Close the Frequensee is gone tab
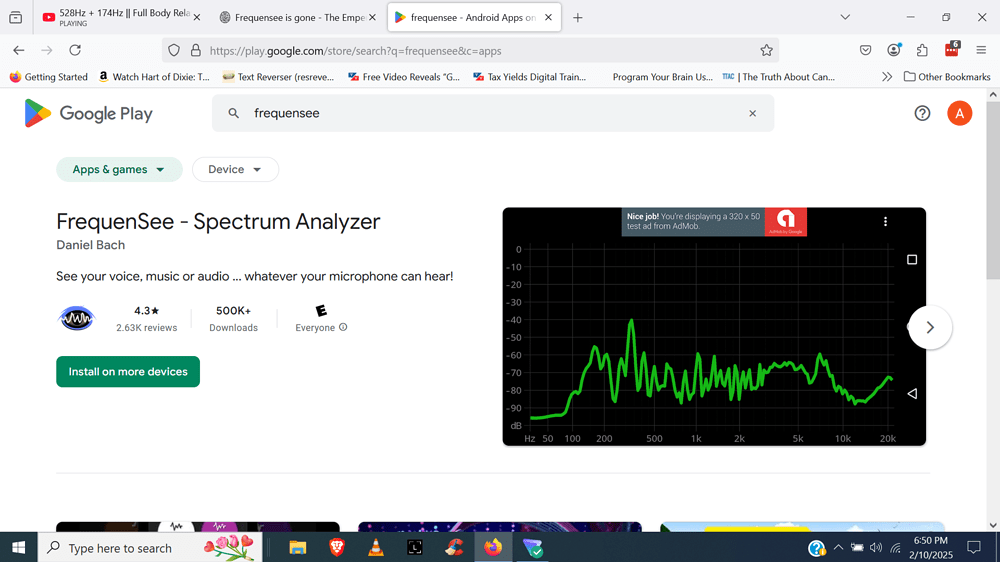Image resolution: width=1000 pixels, height=562 pixels. coord(372,17)
